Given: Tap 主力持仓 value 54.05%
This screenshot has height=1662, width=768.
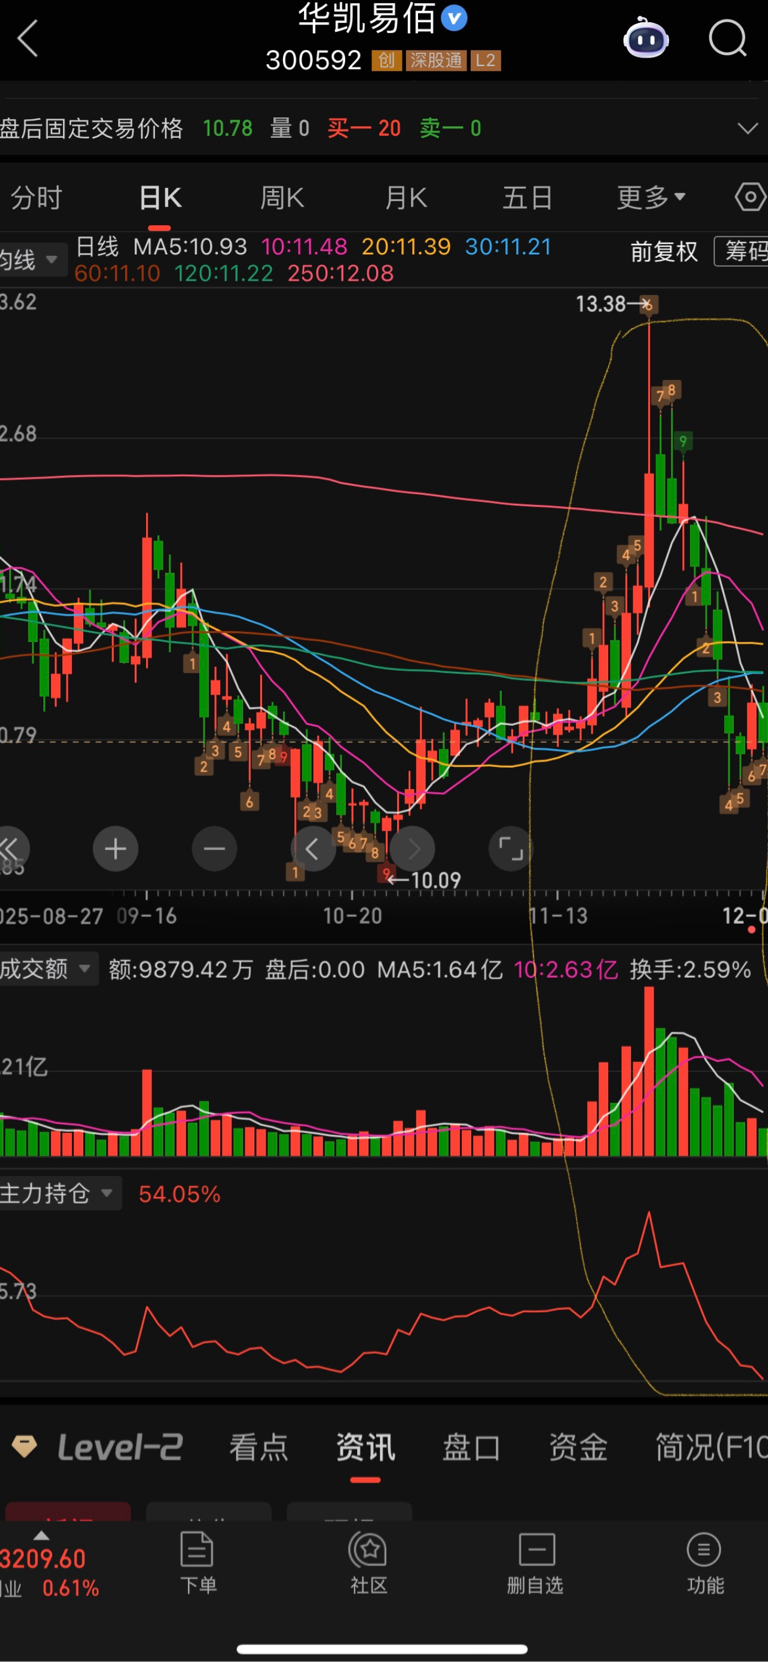Looking at the screenshot, I should [179, 1194].
